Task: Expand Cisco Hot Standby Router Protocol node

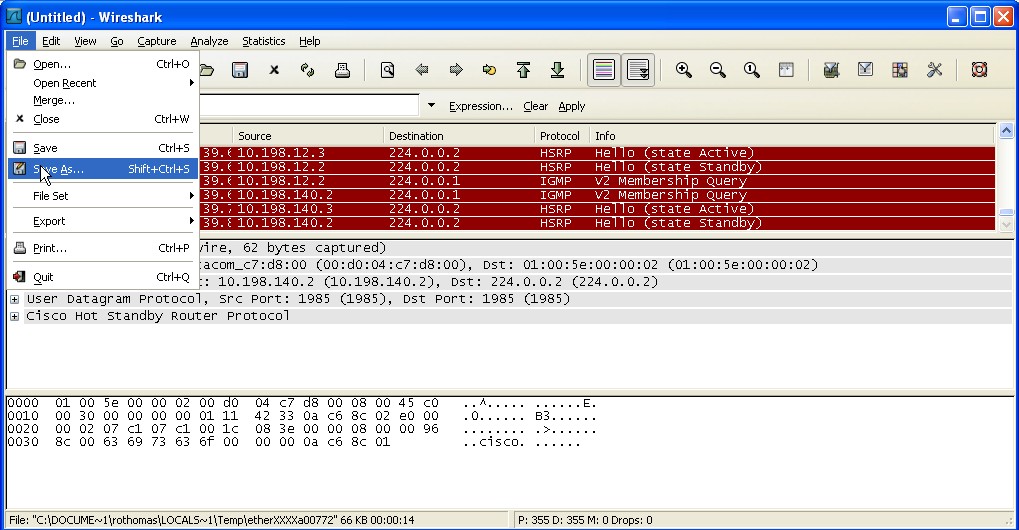Action: [15, 316]
